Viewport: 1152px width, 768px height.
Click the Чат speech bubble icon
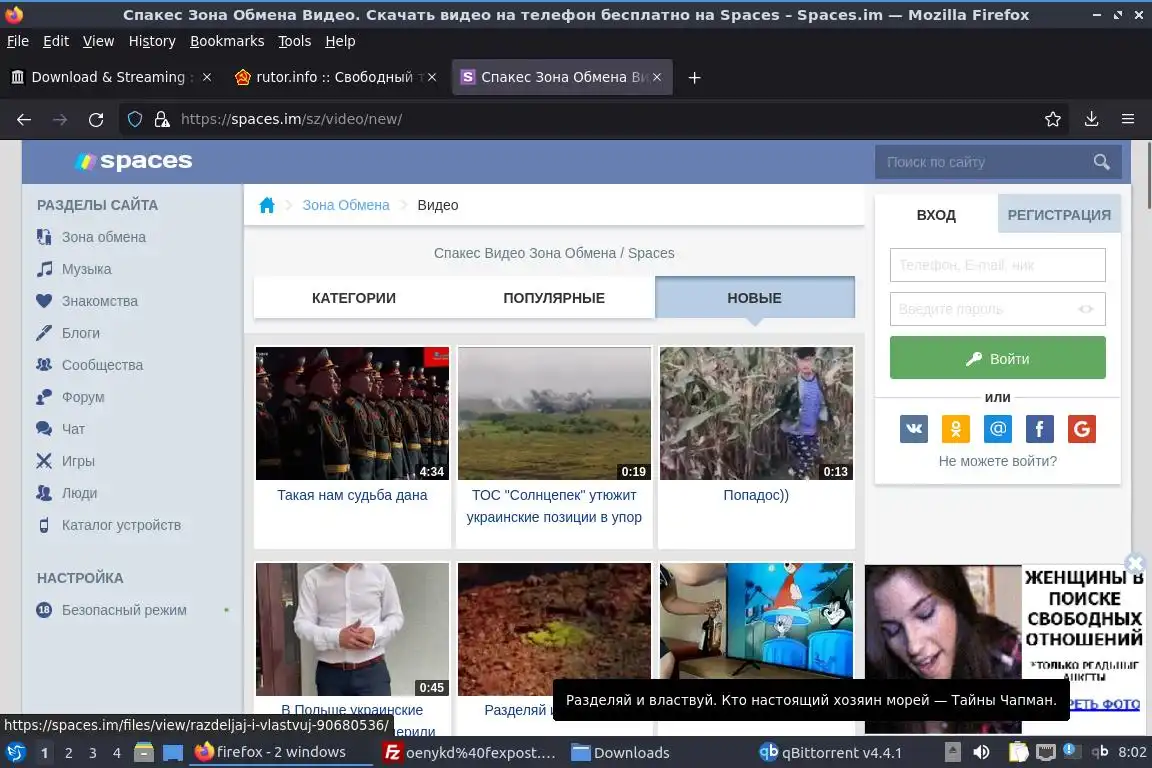[44, 428]
